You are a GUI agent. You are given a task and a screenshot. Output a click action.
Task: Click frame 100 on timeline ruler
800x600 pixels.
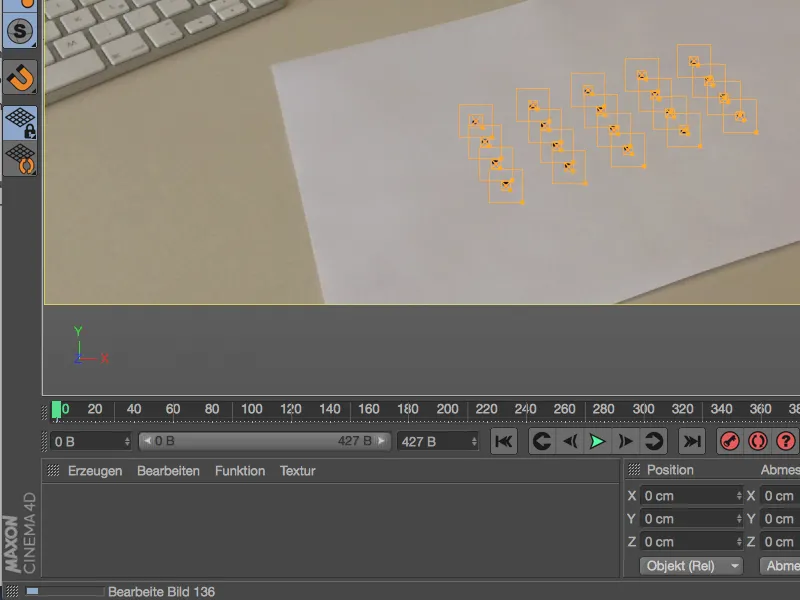[x=252, y=409]
